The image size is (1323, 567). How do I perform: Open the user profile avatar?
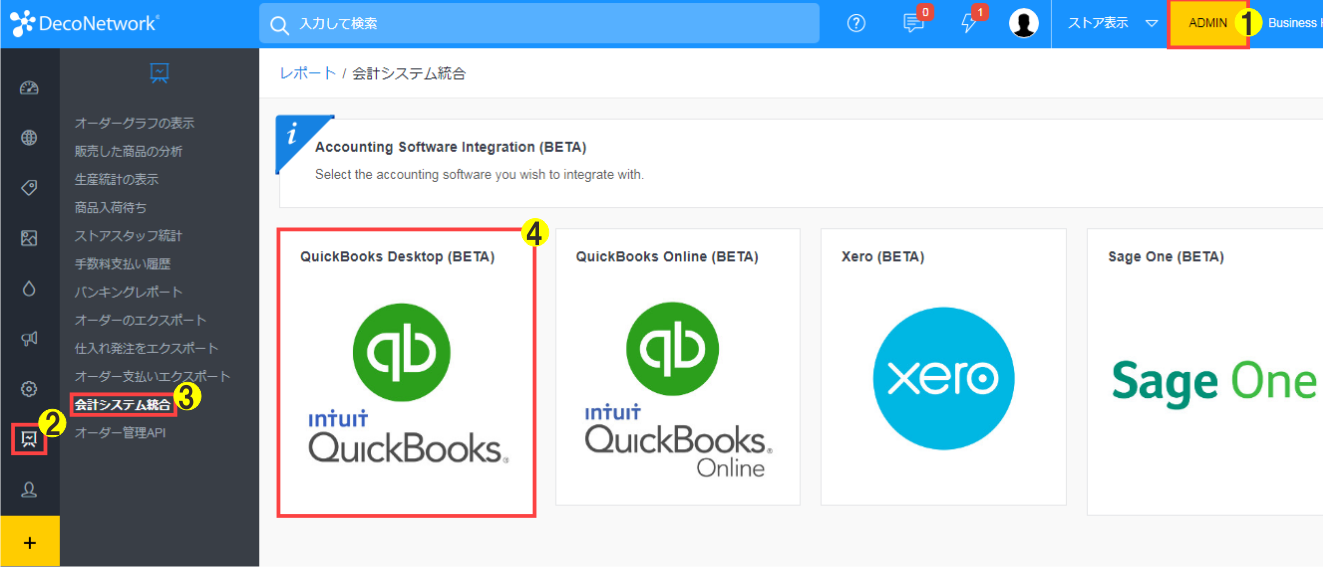(1023, 23)
